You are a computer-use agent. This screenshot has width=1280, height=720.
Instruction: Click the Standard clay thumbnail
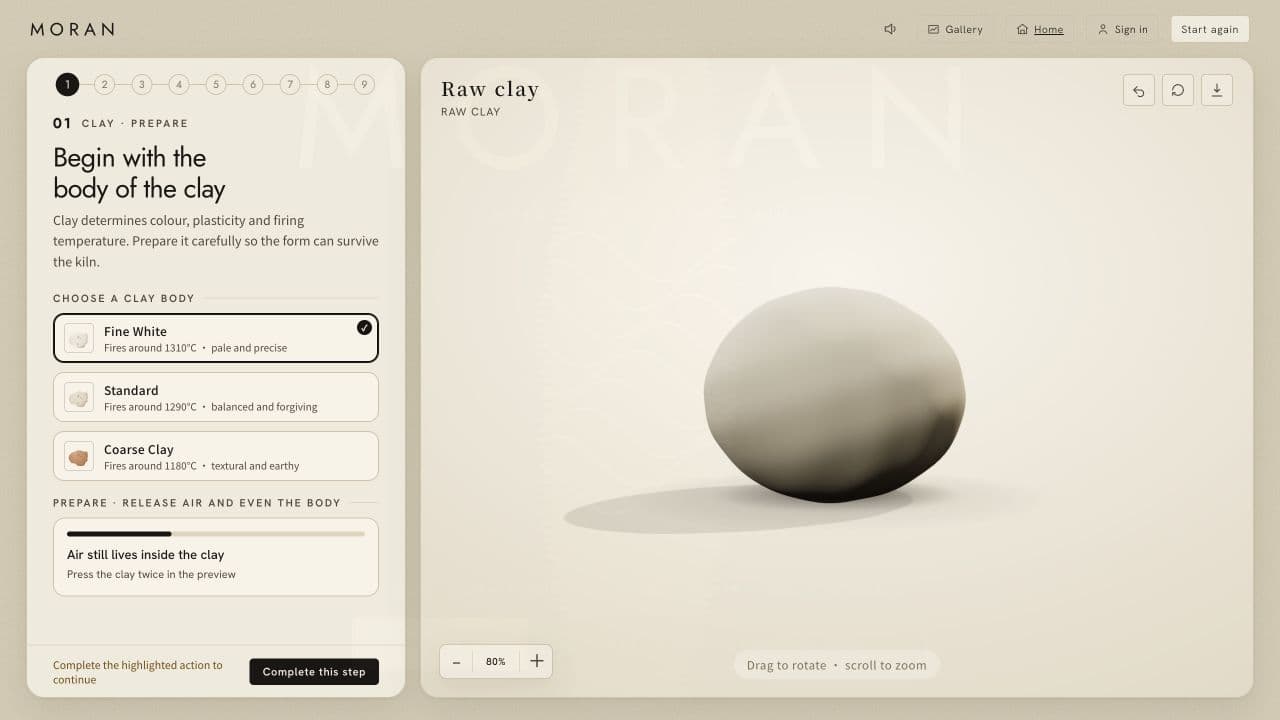pos(79,397)
